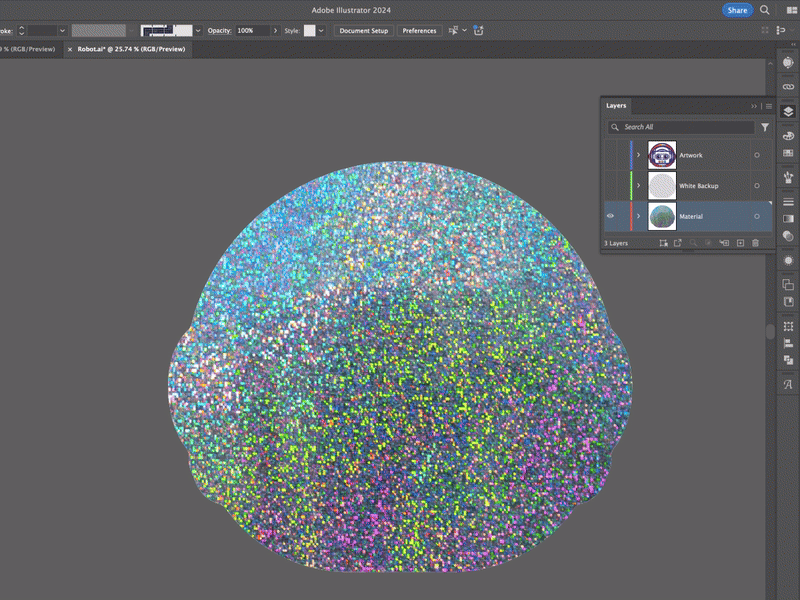Click Preferences button
Viewport: 800px width, 600px height.
(419, 31)
